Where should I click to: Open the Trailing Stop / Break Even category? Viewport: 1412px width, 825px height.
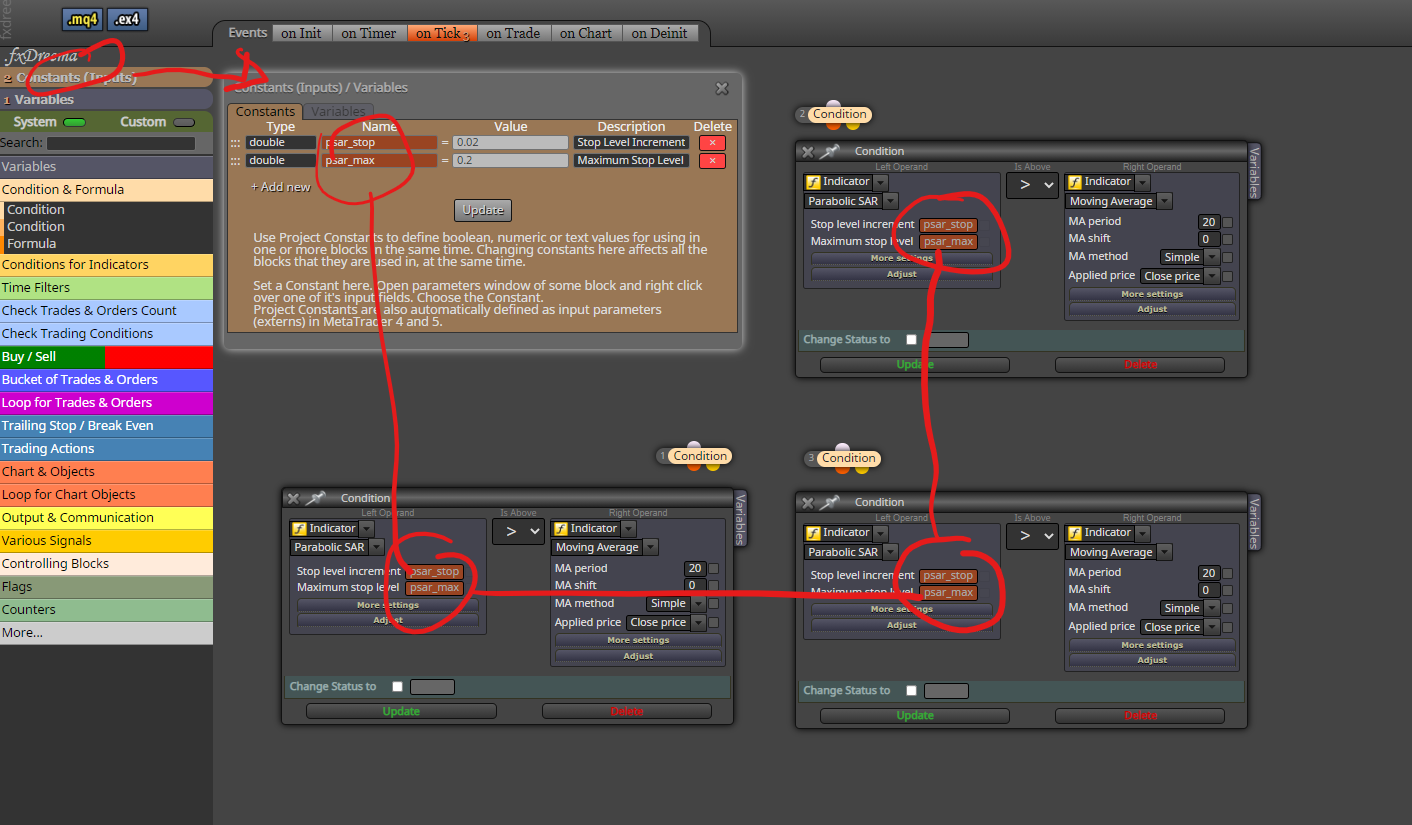[x=106, y=426]
